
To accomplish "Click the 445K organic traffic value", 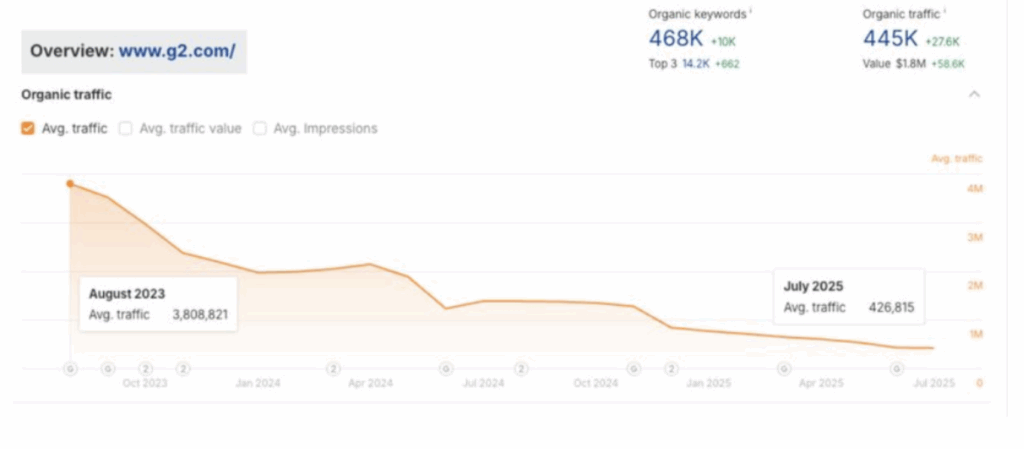I will click(891, 39).
